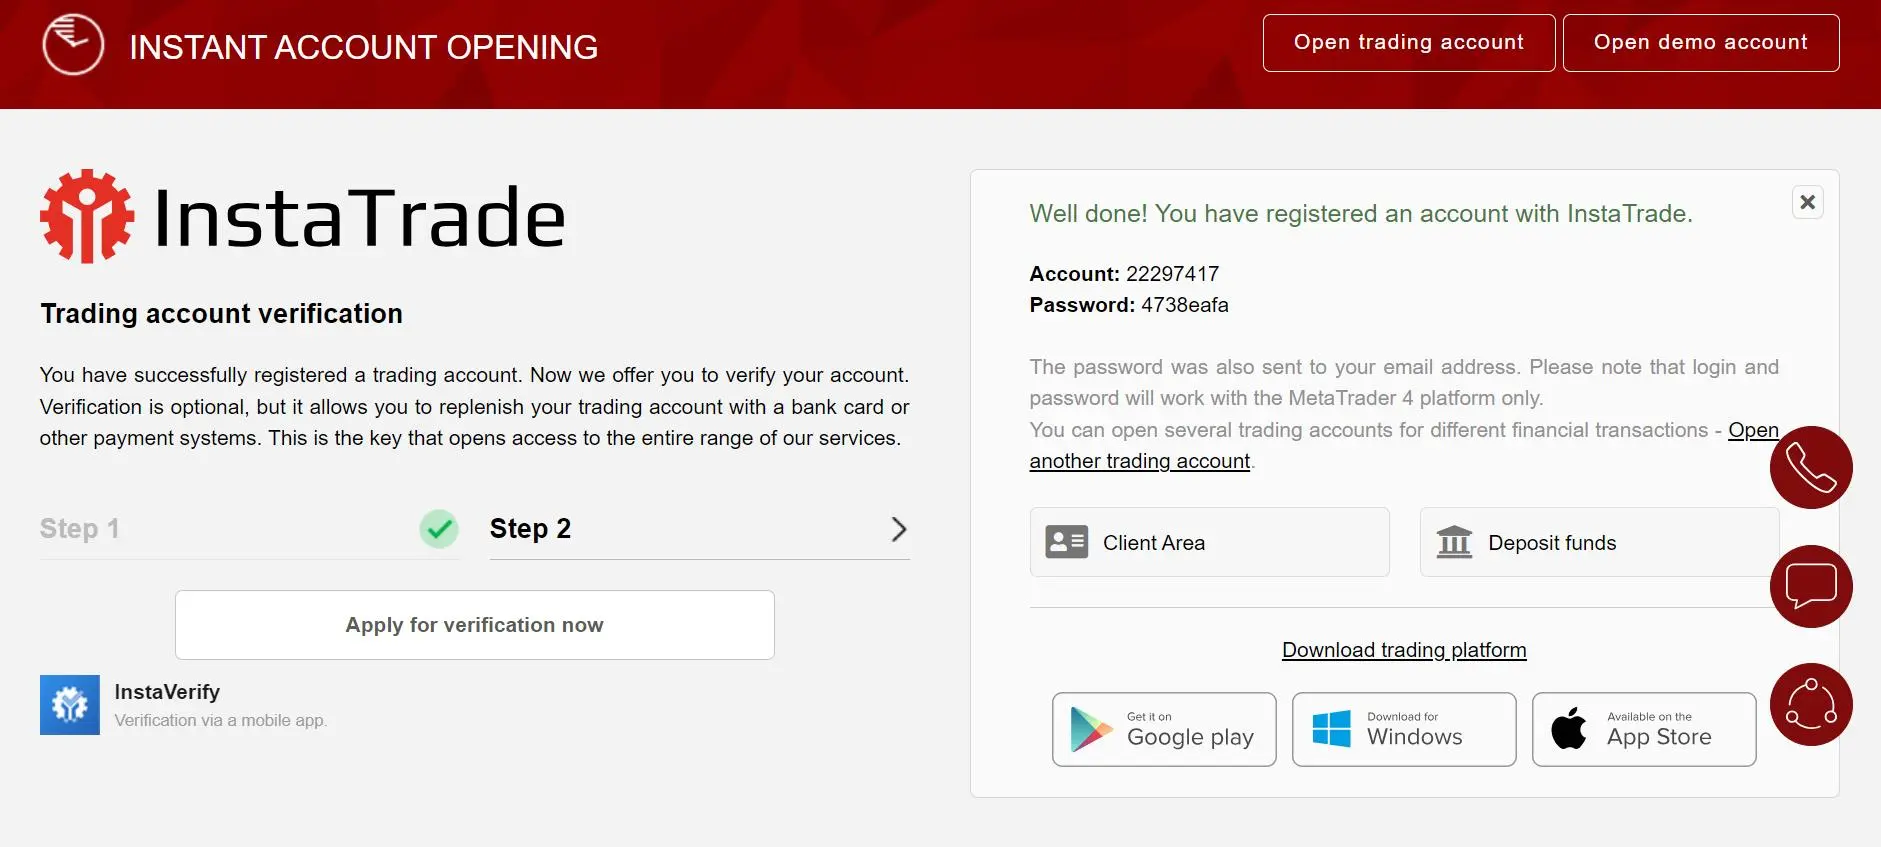
Task: Download from Google play
Action: click(x=1164, y=729)
